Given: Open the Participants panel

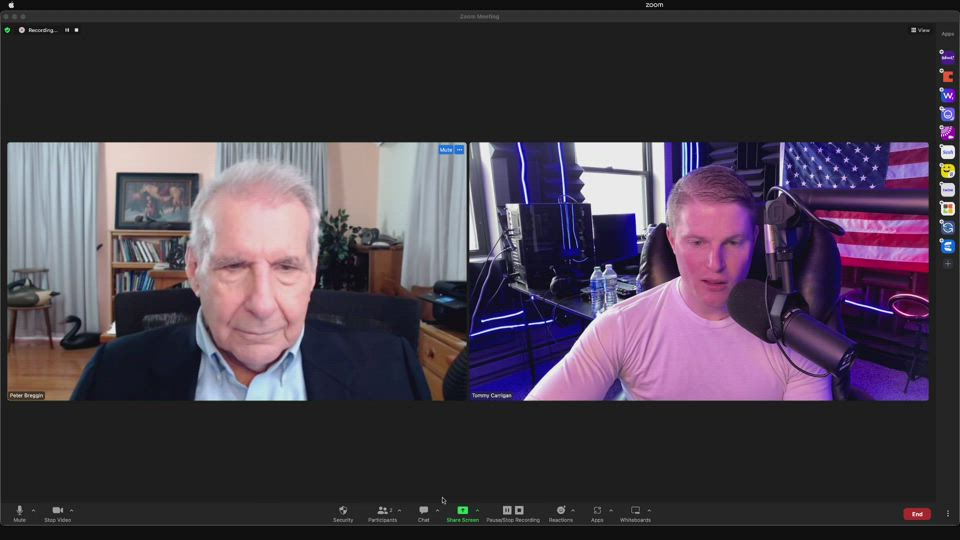Looking at the screenshot, I should coord(382,513).
